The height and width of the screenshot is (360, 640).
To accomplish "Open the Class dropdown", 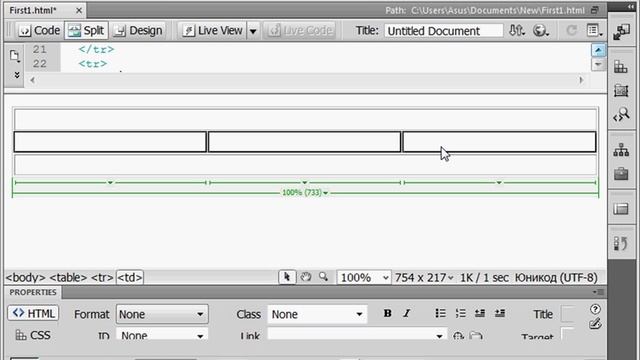I will click(x=317, y=314).
